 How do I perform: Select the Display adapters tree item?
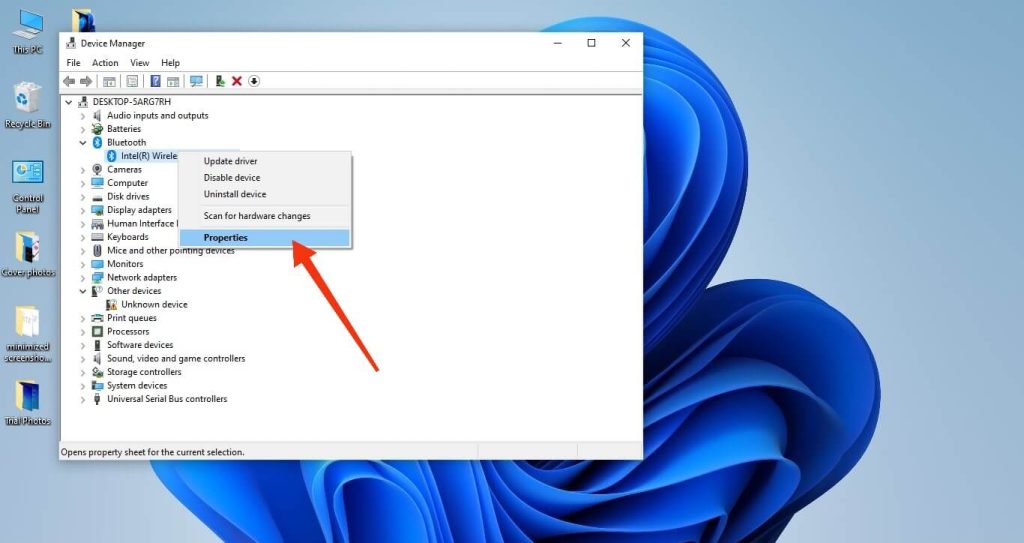pyautogui.click(x=139, y=210)
